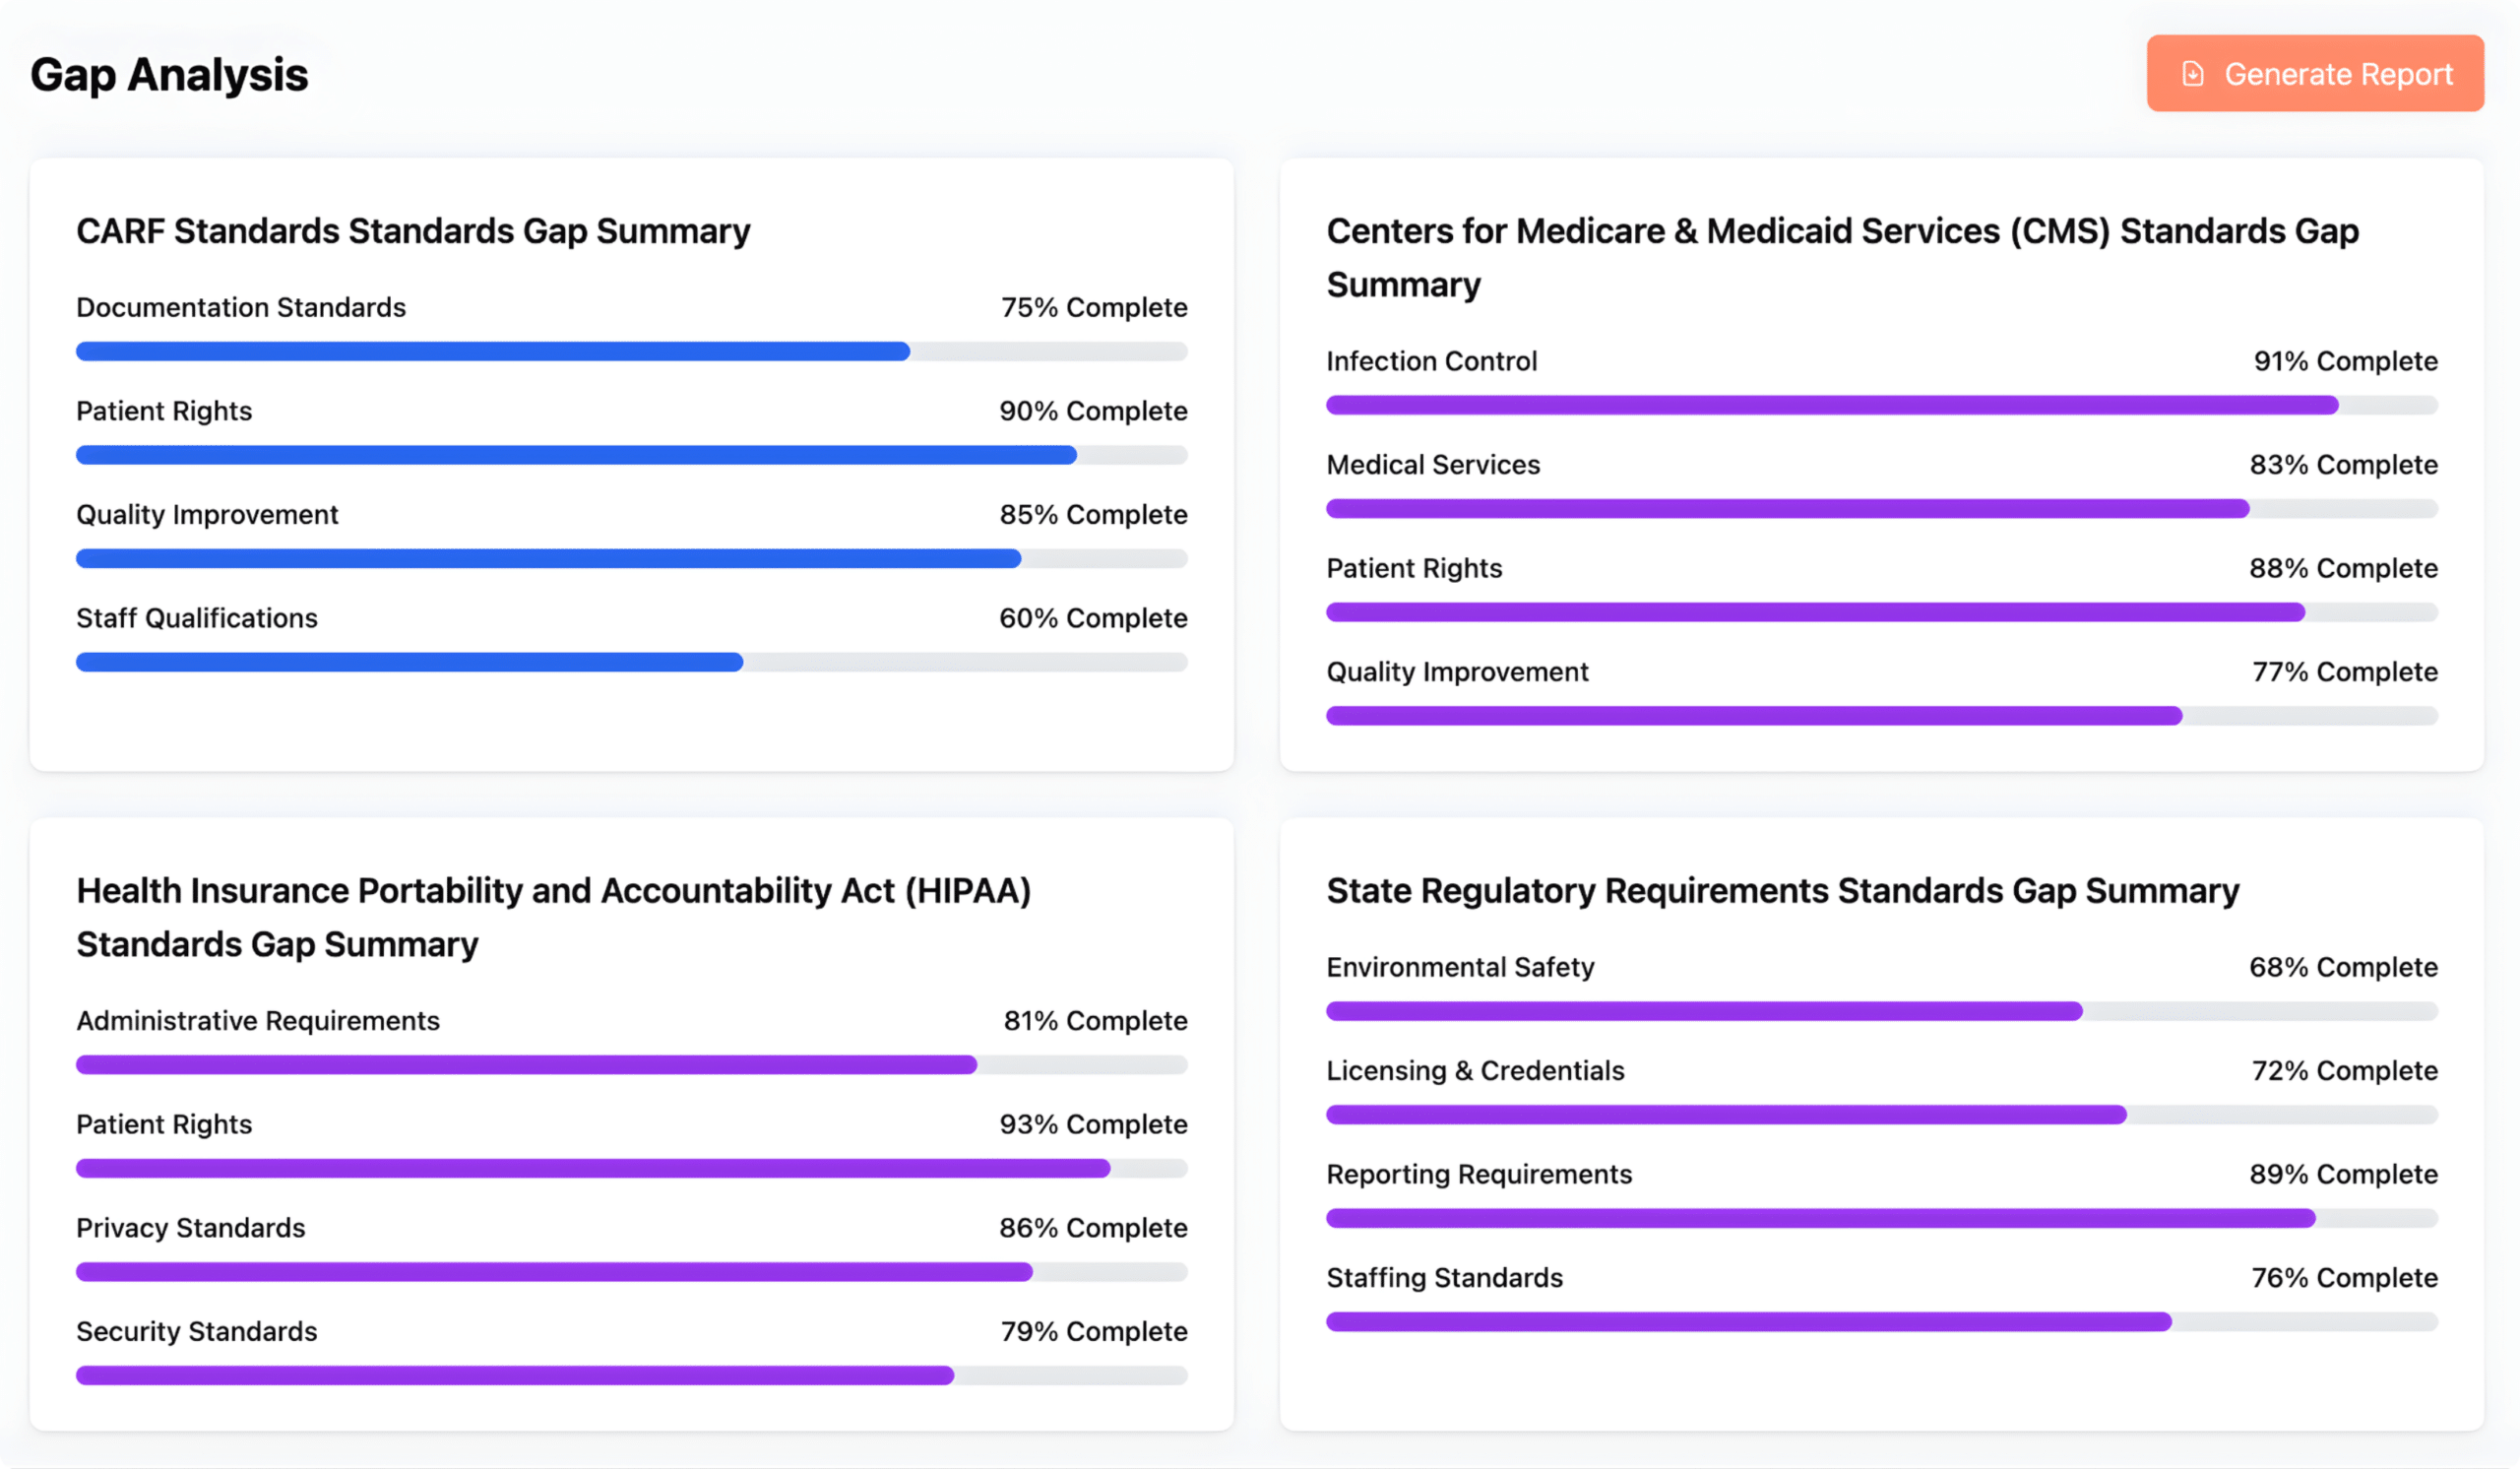Image resolution: width=2520 pixels, height=1469 pixels.
Task: Click the "76% Complete" value
Action: [2345, 1278]
